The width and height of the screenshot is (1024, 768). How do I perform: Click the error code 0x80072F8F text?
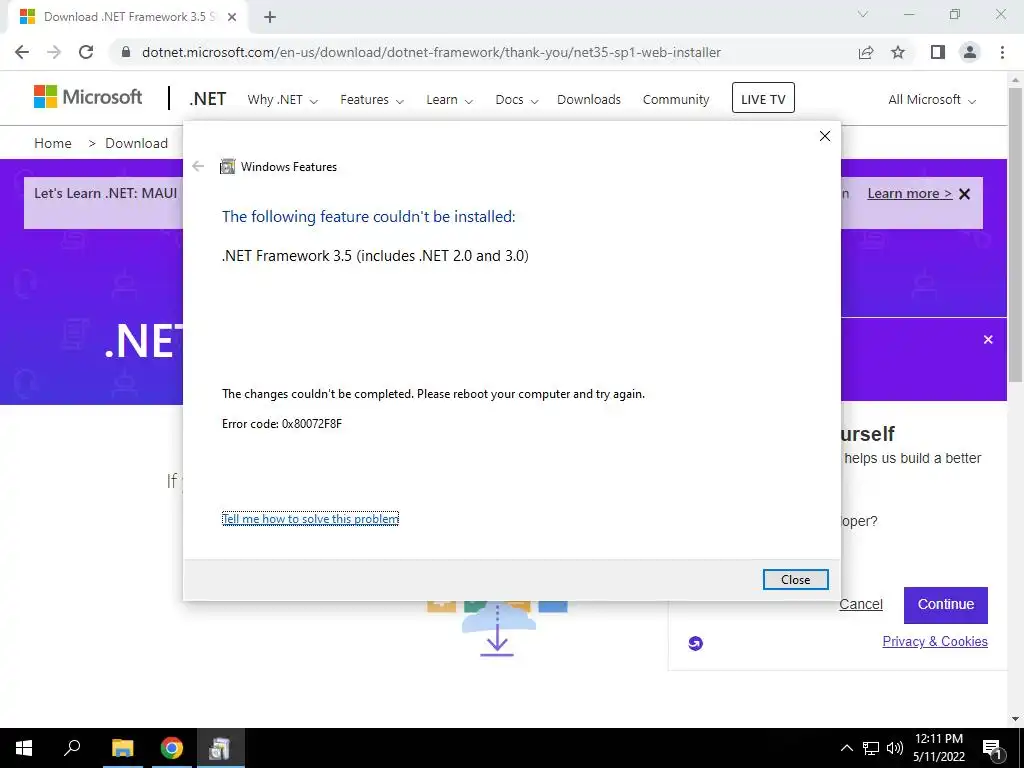[281, 424]
